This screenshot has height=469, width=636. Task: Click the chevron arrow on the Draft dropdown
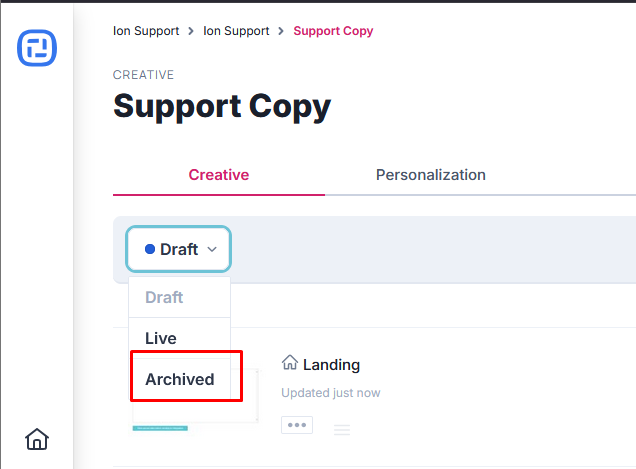click(212, 249)
